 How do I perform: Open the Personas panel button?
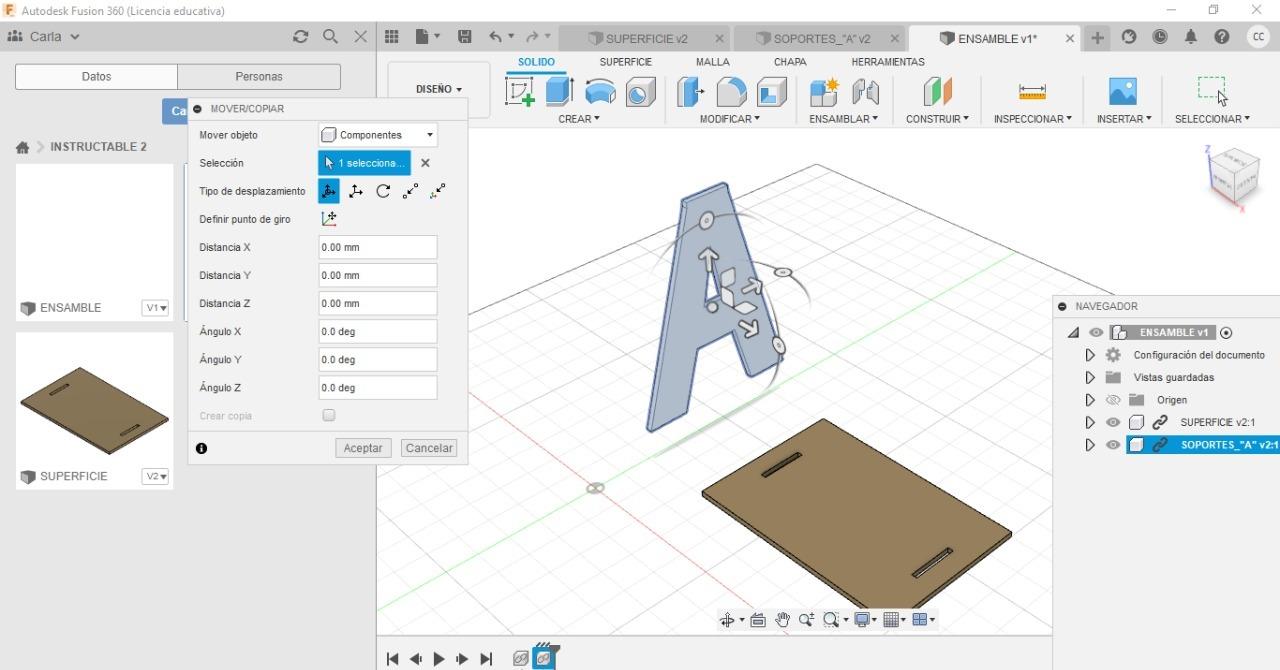pos(259,76)
